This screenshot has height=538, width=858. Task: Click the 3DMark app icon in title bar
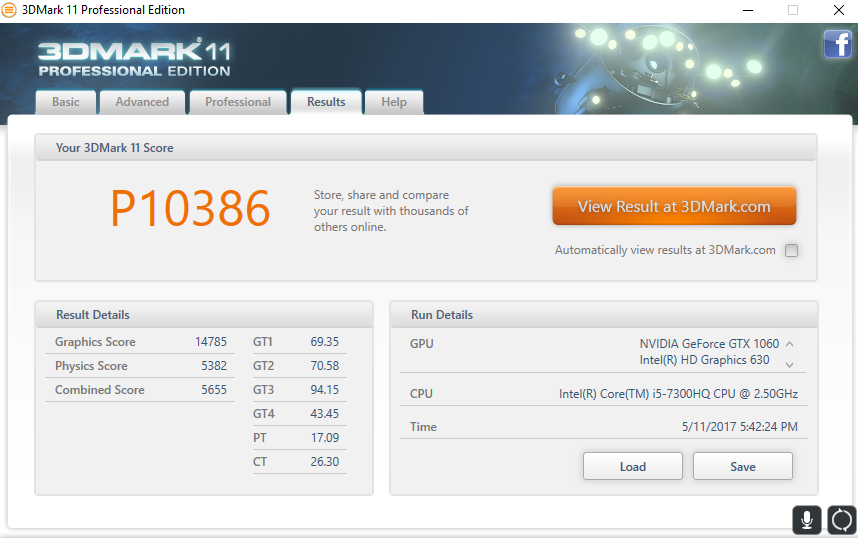[9, 10]
